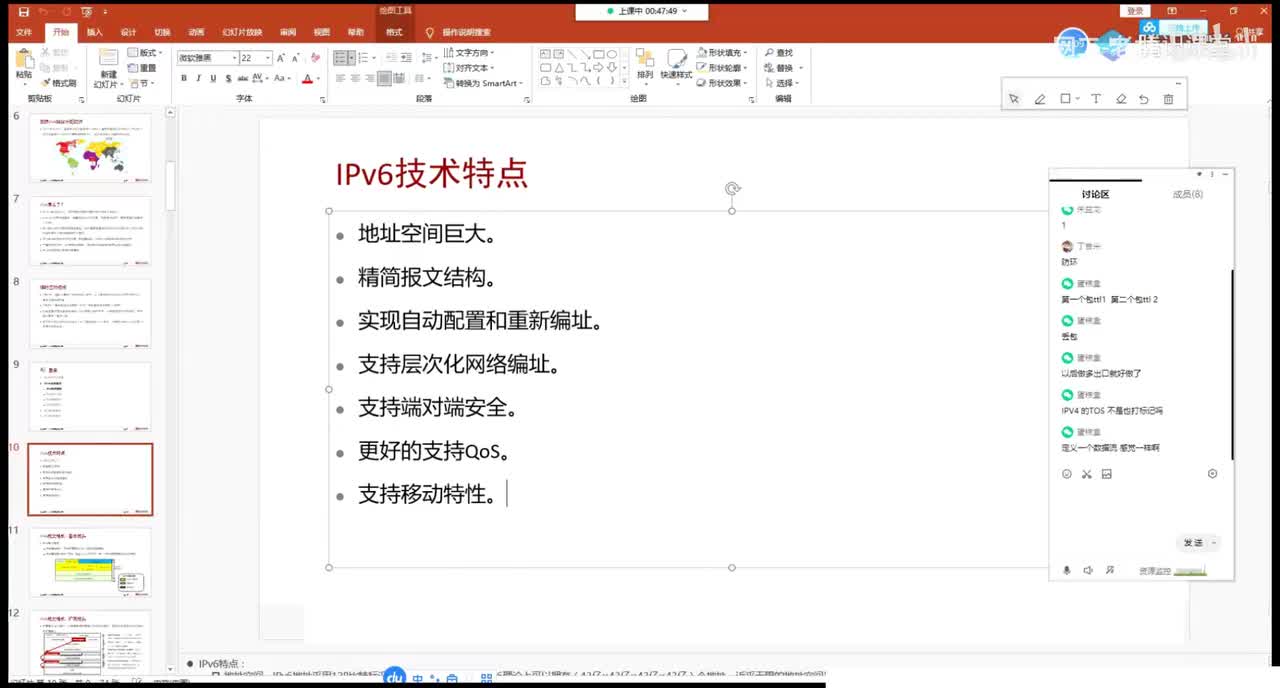Open the Change Case (Aa) dropdown

click(283, 78)
